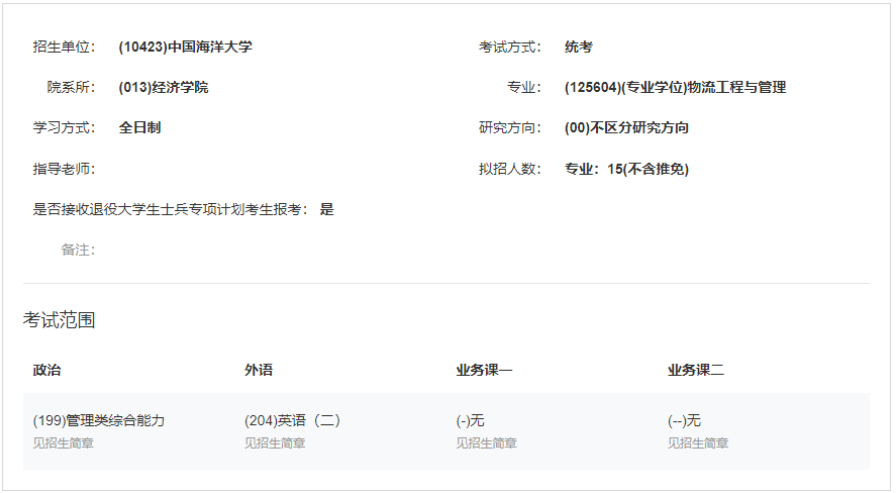This screenshot has height=493, width=896.
Task: Open 见招生简章 under the 外语 column
Action: coord(275,443)
